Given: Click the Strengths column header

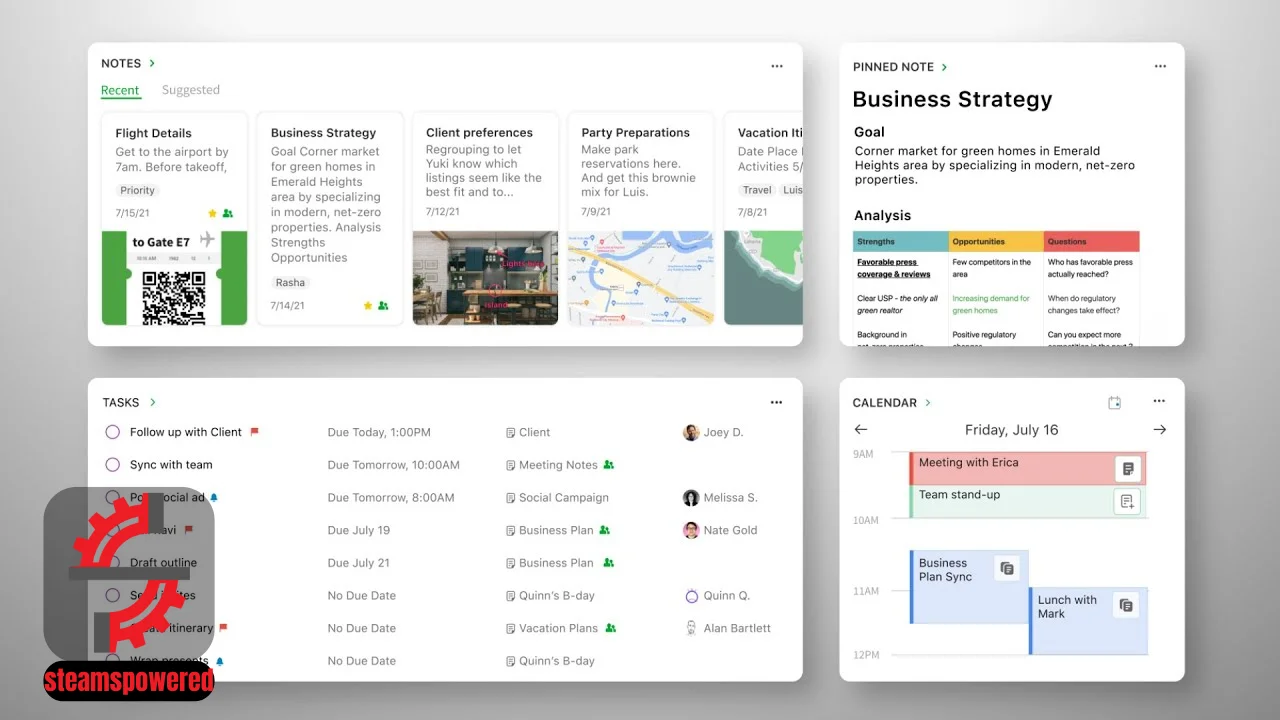Looking at the screenshot, I should (900, 241).
